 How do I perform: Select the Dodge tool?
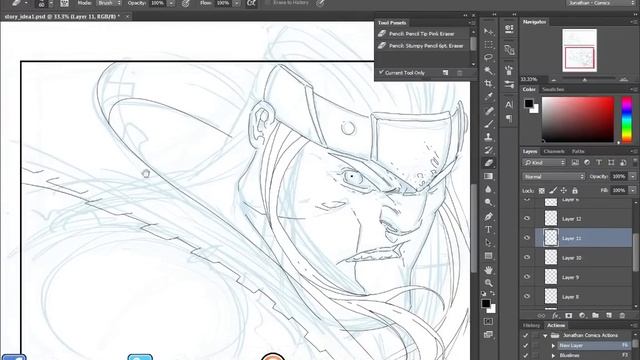488,202
